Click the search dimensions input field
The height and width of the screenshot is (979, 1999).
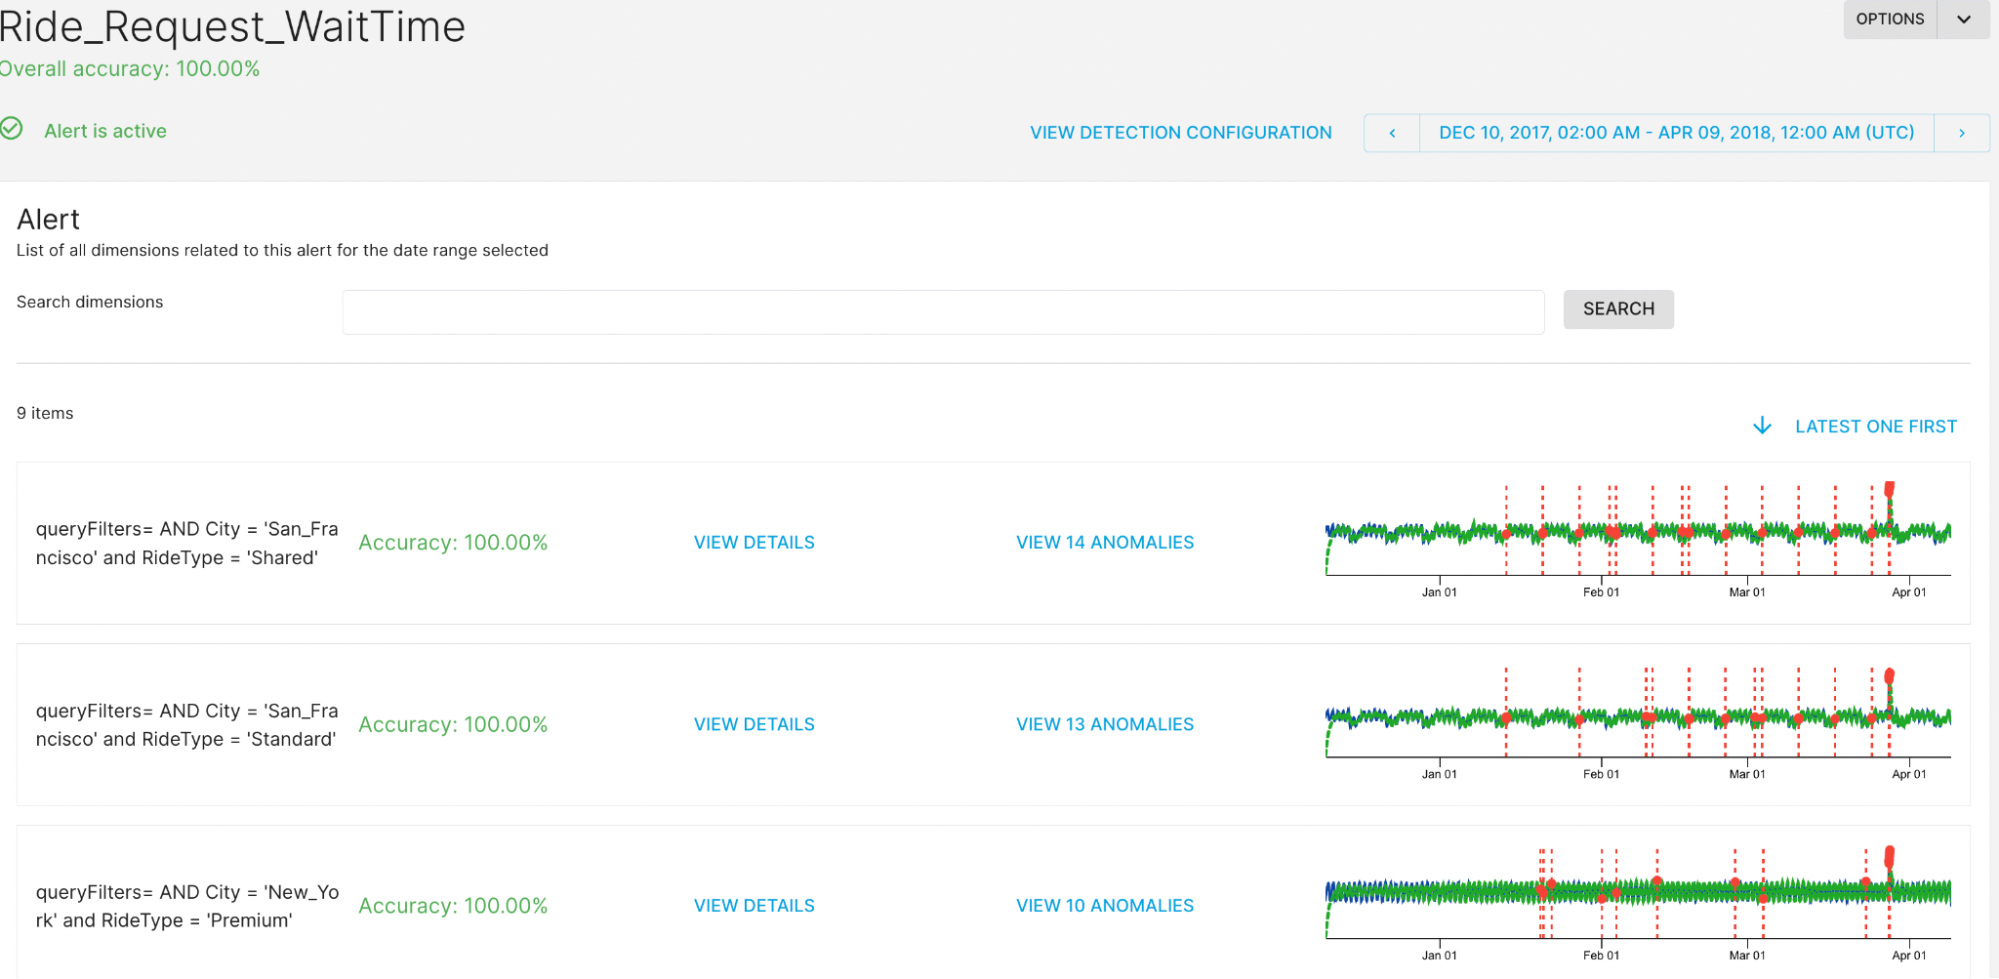pos(941,311)
